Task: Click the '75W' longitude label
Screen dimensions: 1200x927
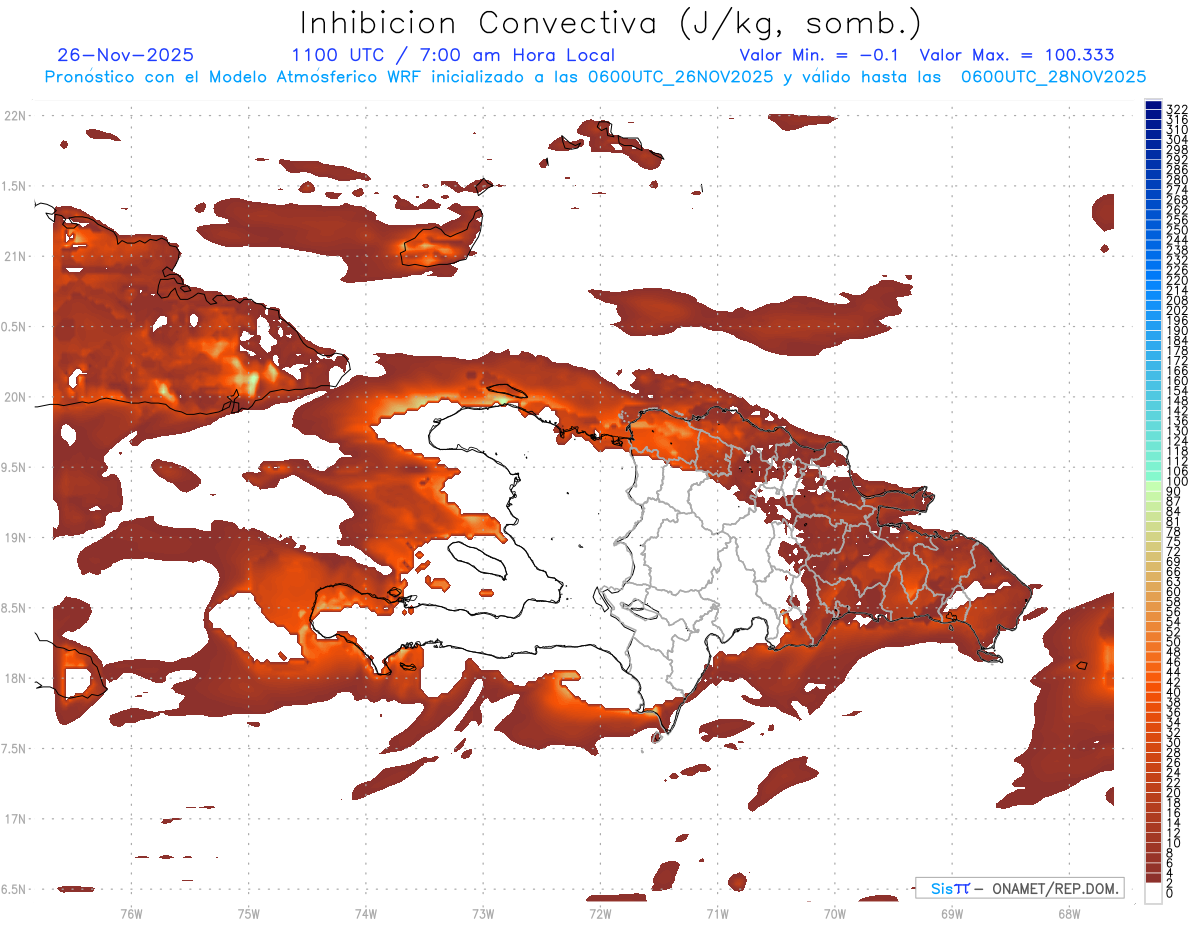Action: pyautogui.click(x=248, y=912)
